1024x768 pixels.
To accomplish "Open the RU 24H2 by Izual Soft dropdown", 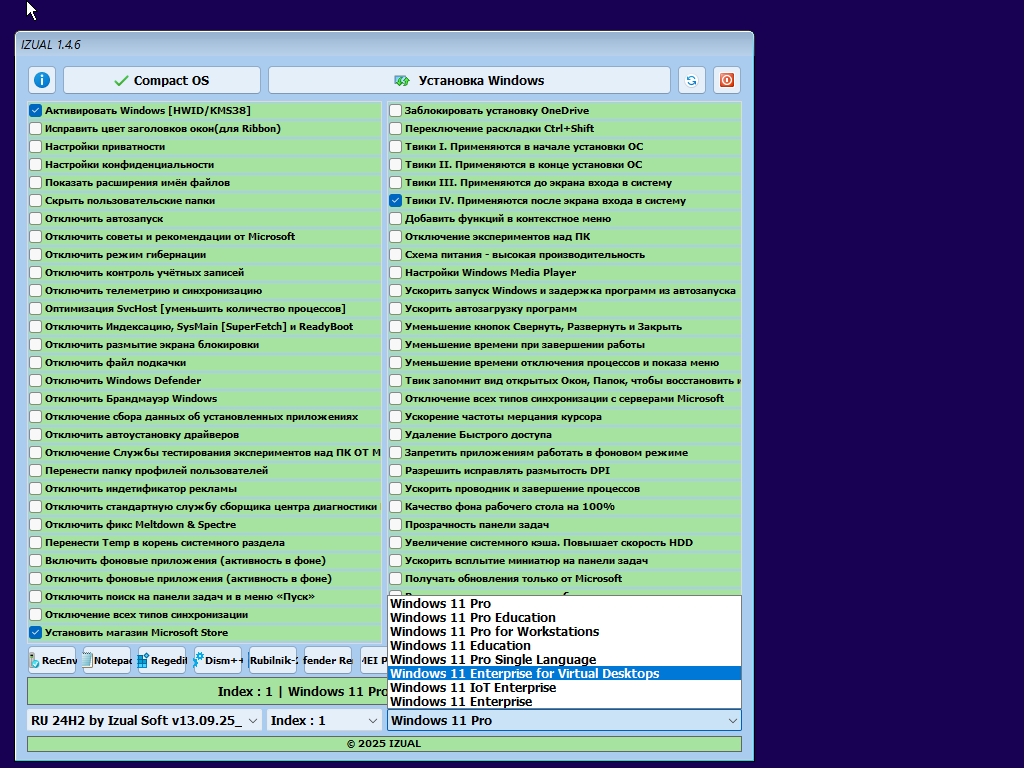I will click(144, 720).
